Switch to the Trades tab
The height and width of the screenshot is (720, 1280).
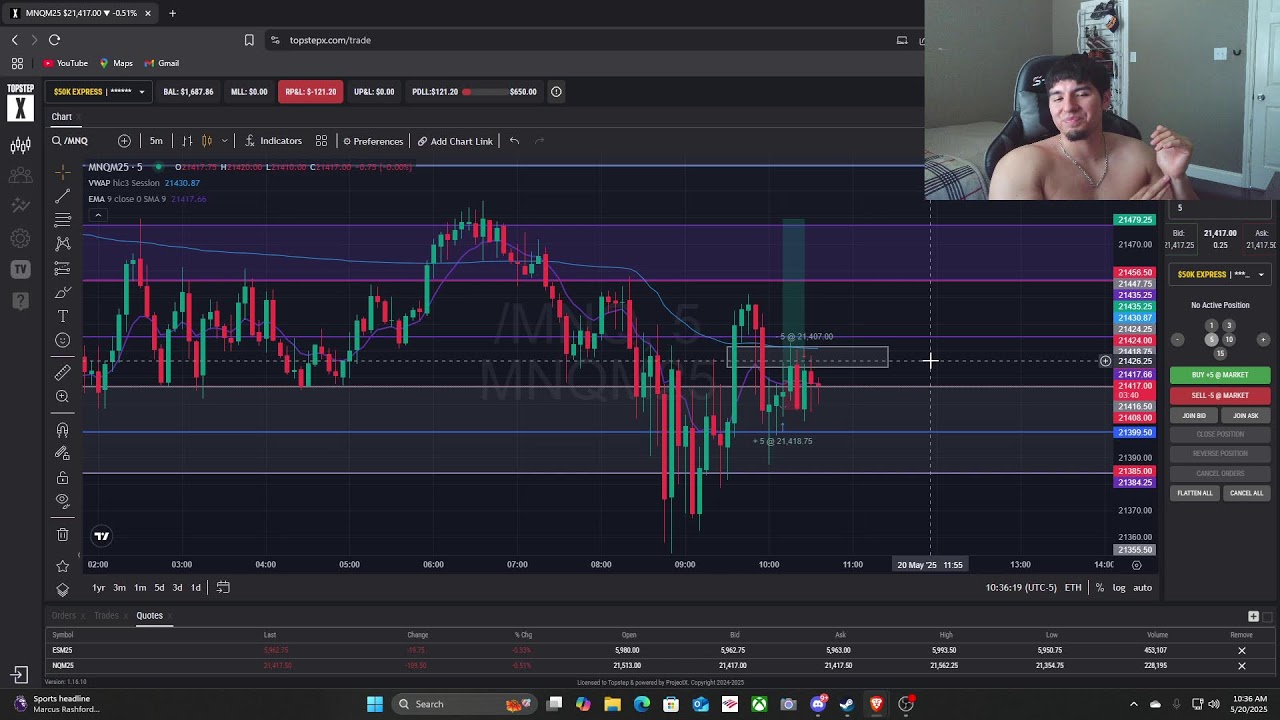[x=106, y=615]
